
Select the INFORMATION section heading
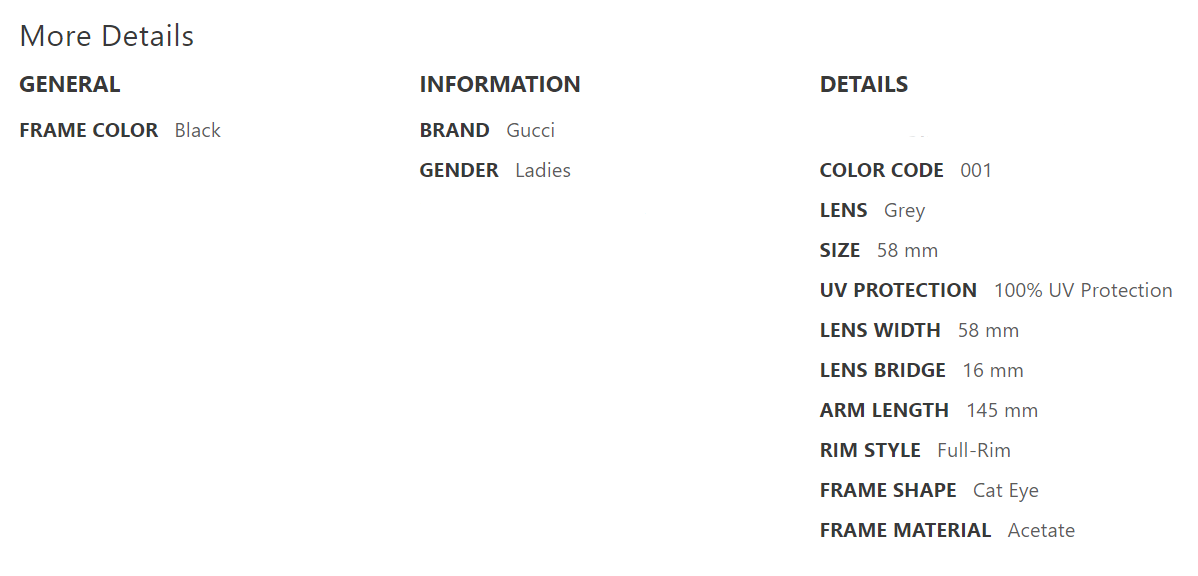(x=500, y=85)
